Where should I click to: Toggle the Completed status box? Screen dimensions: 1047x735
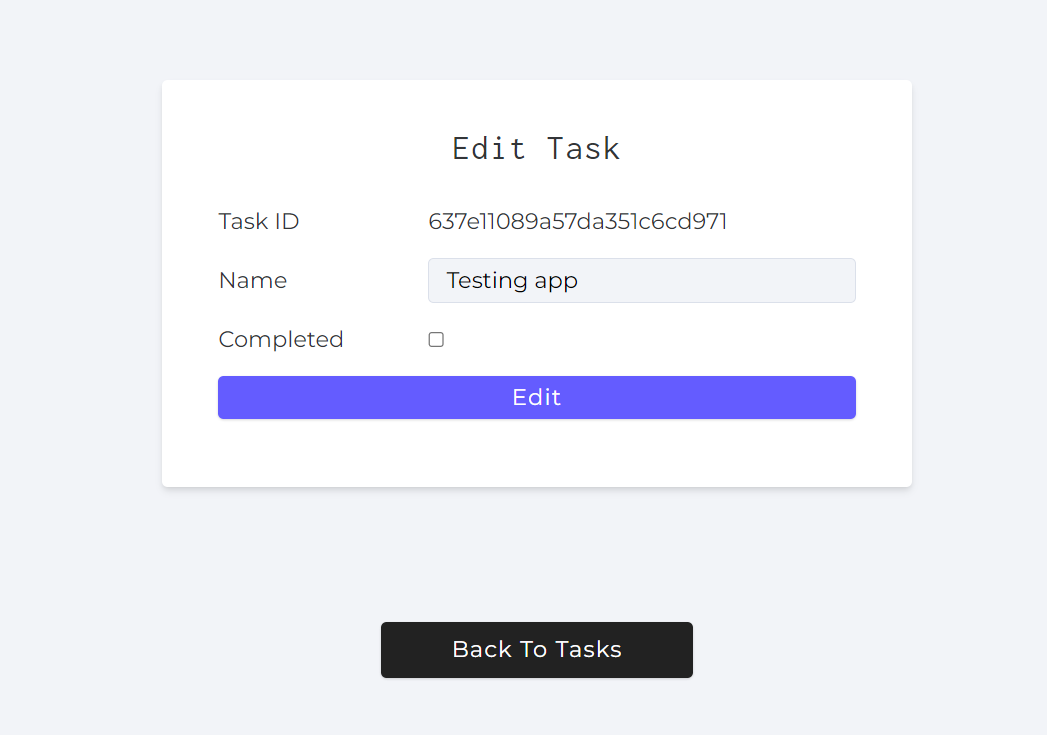(x=435, y=339)
